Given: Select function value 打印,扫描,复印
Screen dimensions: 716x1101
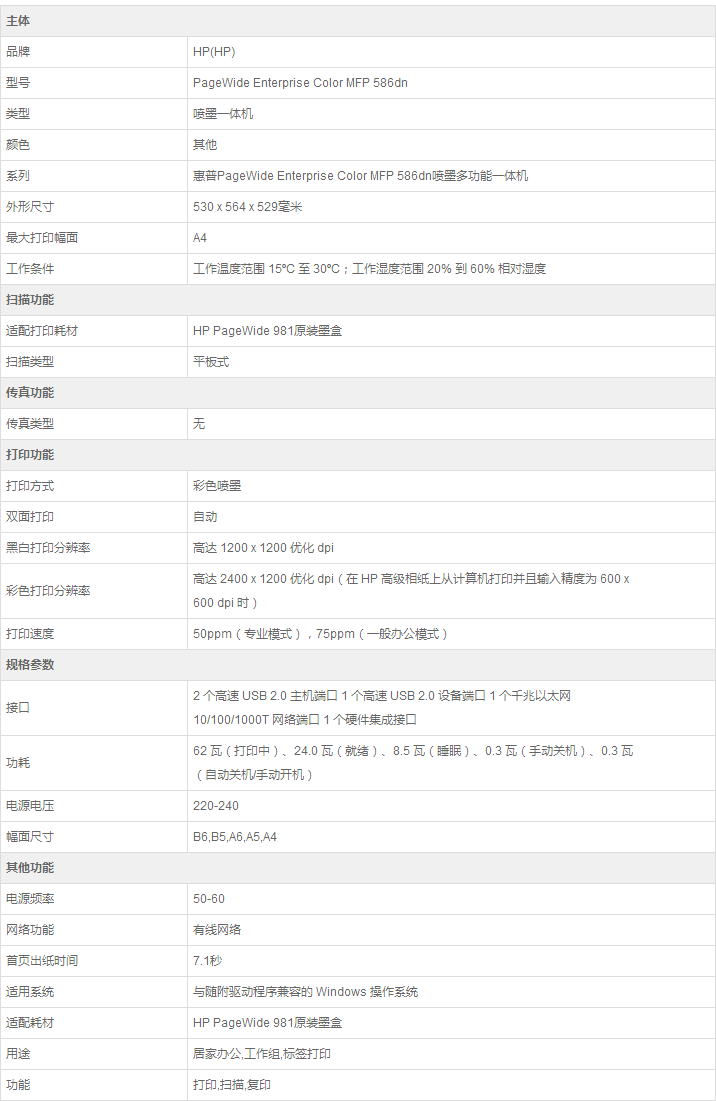Looking at the screenshot, I should click(232, 1085).
